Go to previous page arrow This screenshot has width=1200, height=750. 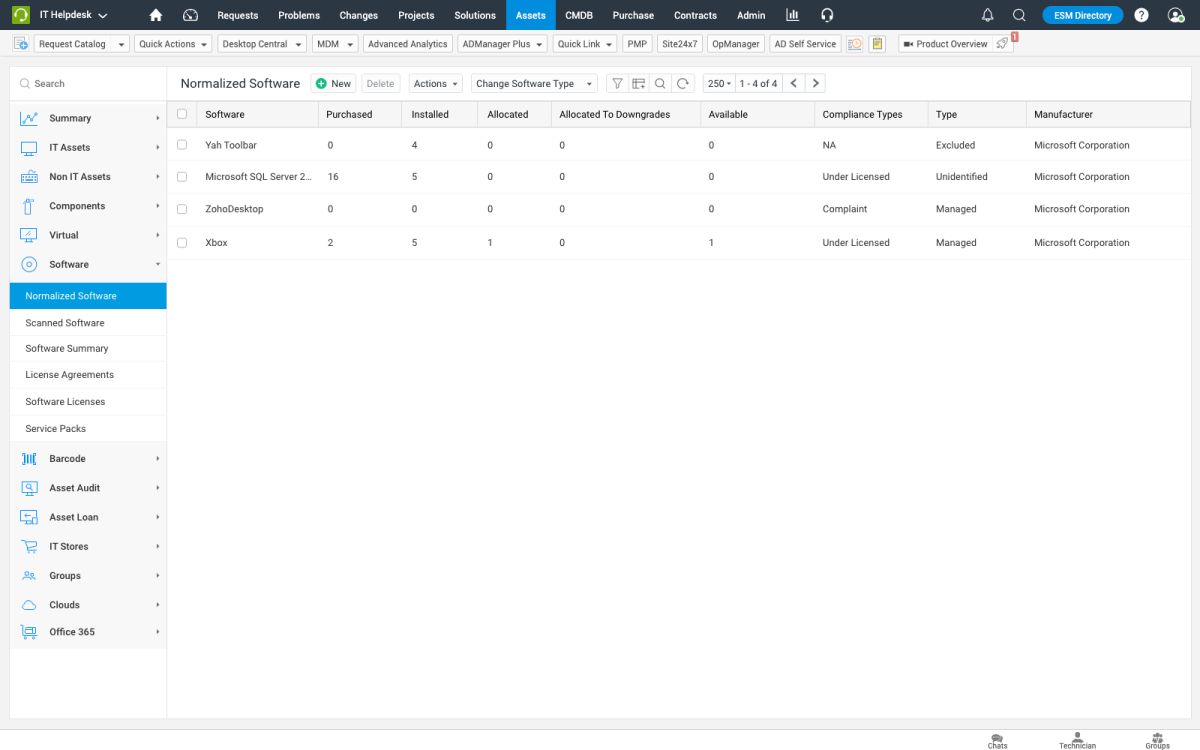pos(794,84)
